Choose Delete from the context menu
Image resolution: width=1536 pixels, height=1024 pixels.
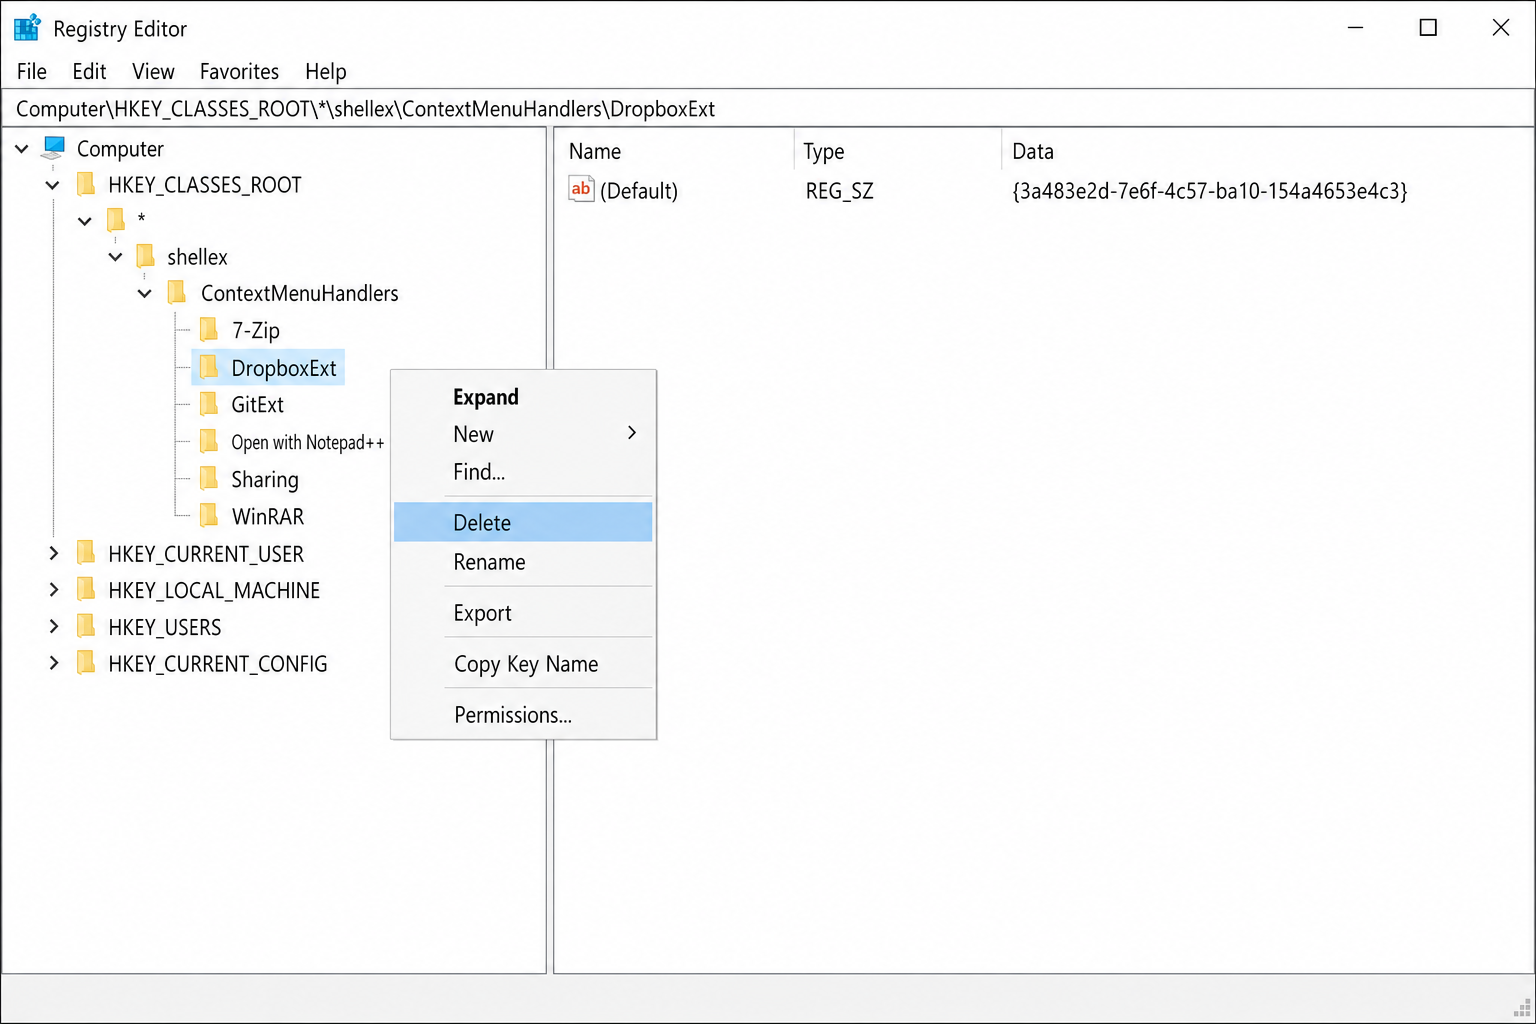click(523, 522)
